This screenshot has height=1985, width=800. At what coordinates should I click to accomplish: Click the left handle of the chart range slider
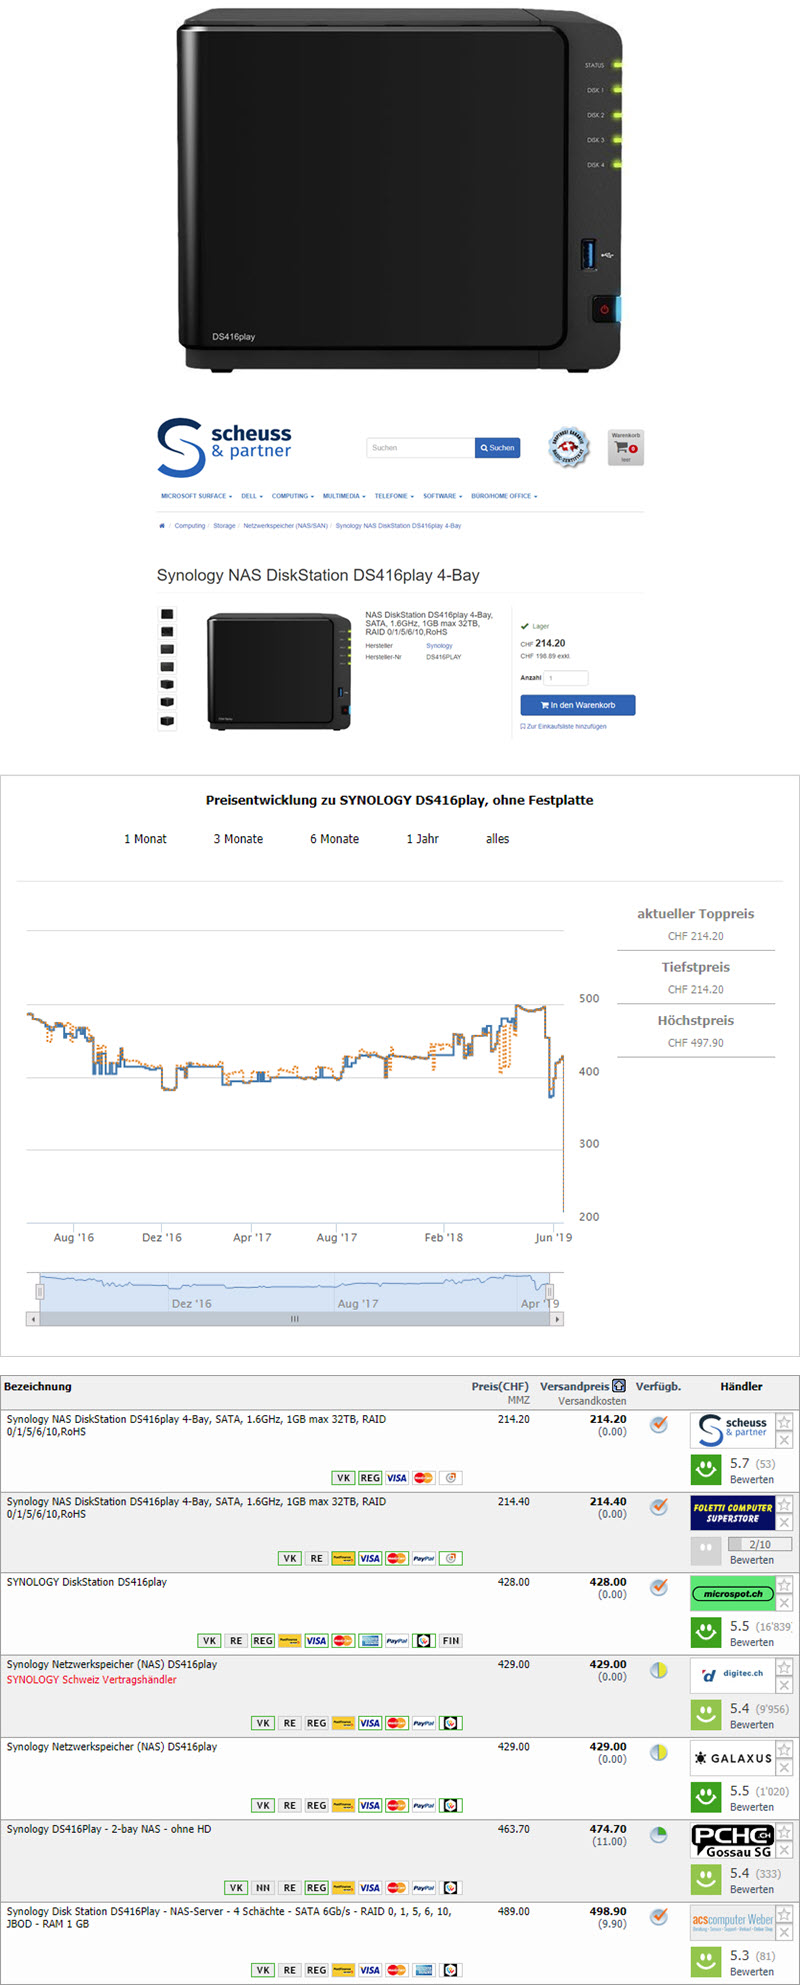[40, 1291]
